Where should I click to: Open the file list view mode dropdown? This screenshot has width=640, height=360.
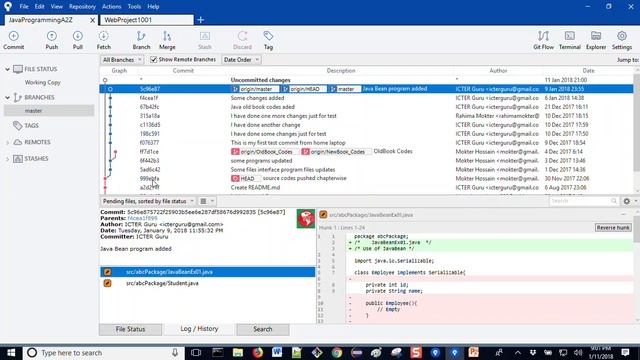(x=207, y=201)
